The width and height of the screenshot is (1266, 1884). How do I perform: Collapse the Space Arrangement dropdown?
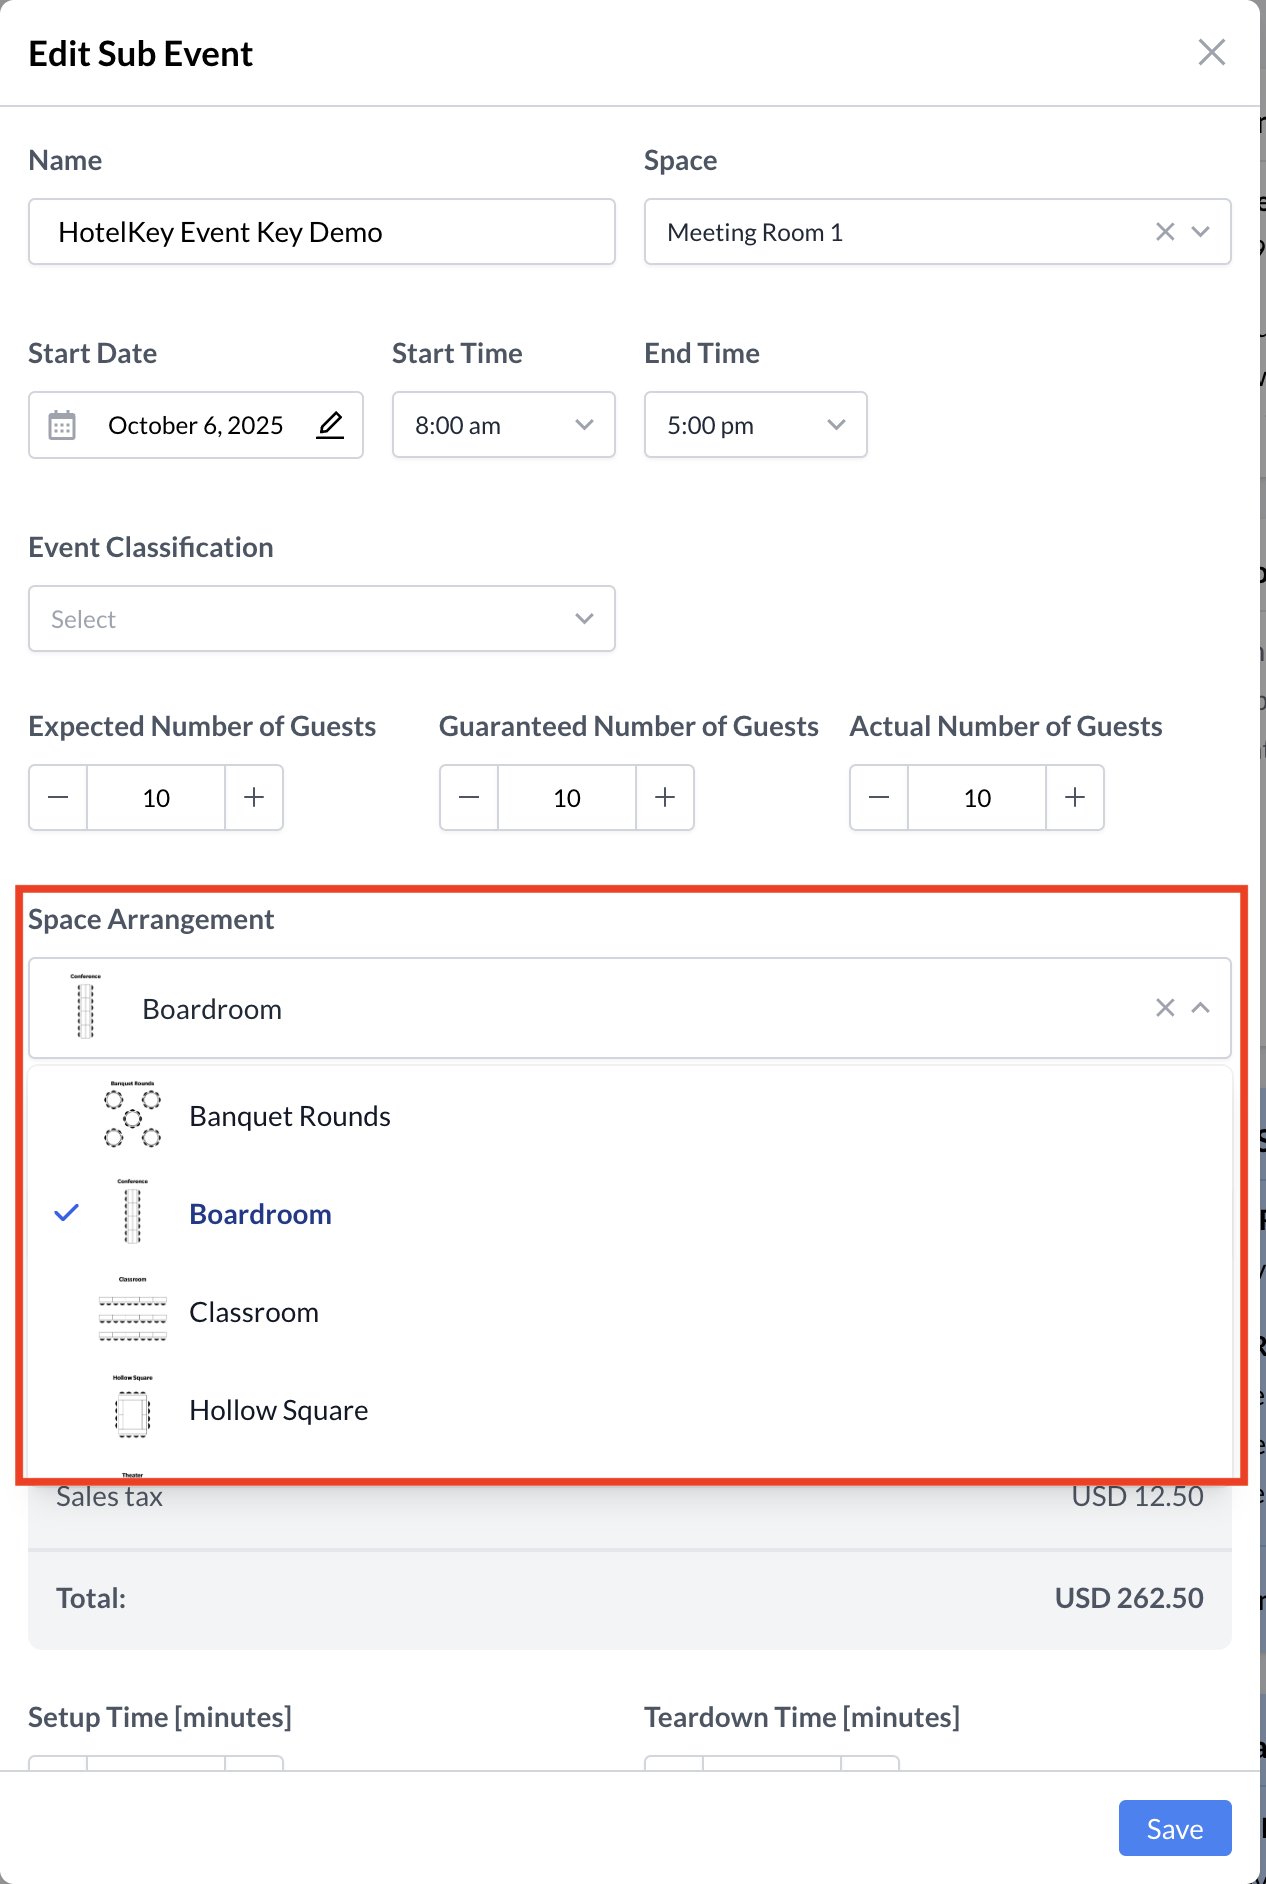tap(1201, 1008)
